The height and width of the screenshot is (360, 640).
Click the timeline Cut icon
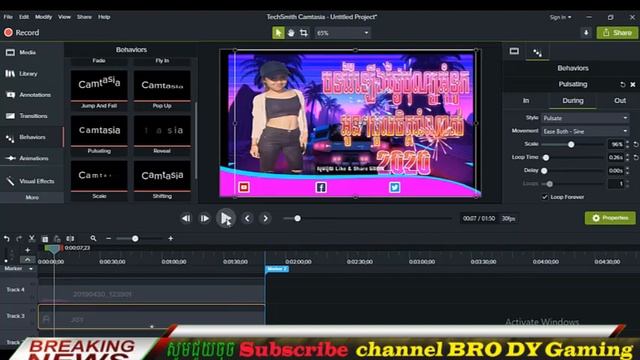click(x=31, y=238)
